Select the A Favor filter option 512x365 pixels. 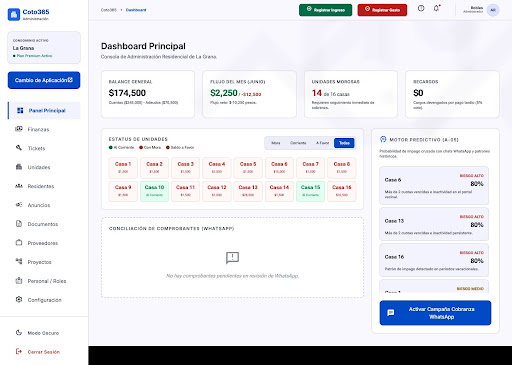tap(322, 143)
